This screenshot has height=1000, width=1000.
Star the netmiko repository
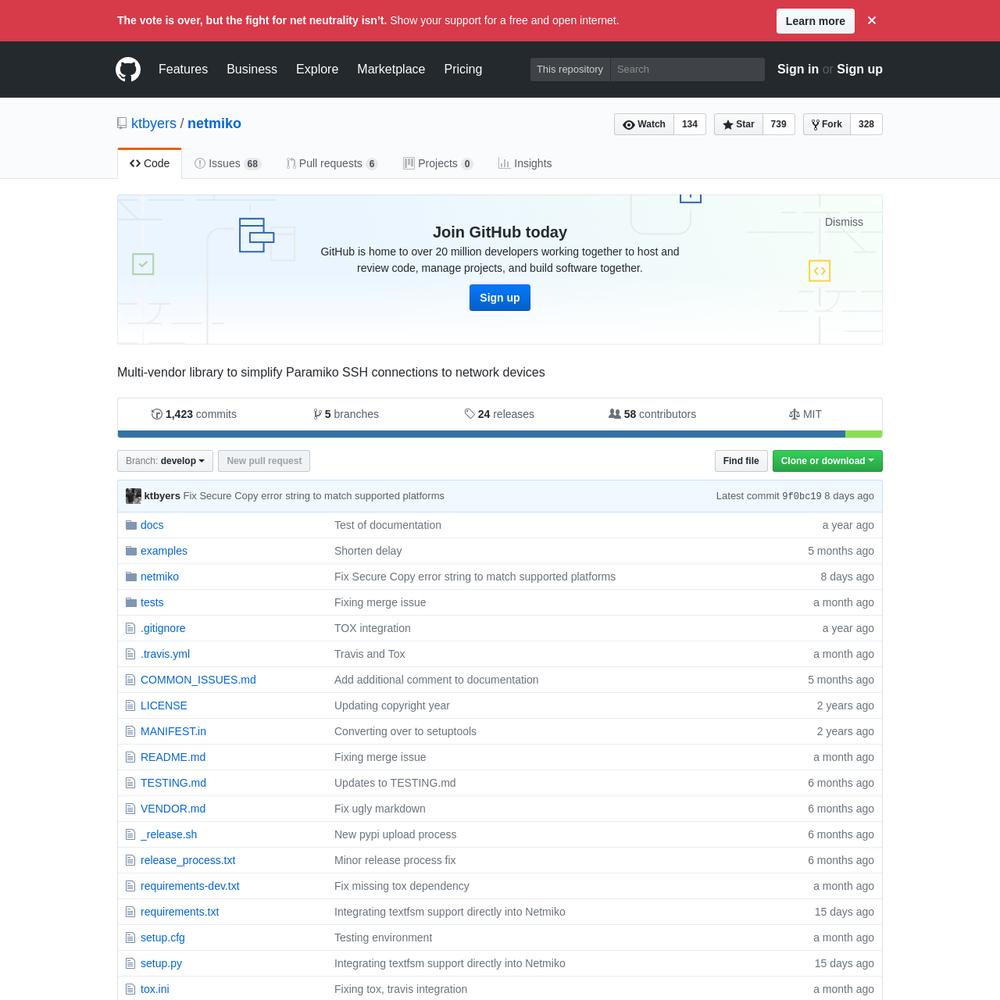[738, 124]
